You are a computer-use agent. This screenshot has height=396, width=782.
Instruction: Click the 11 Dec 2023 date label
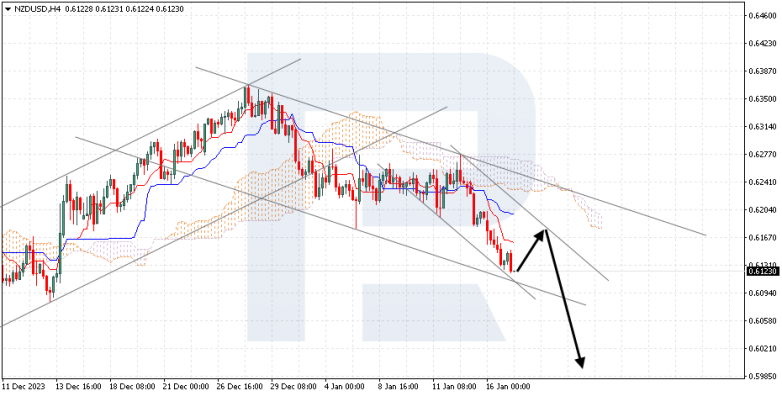(x=24, y=387)
